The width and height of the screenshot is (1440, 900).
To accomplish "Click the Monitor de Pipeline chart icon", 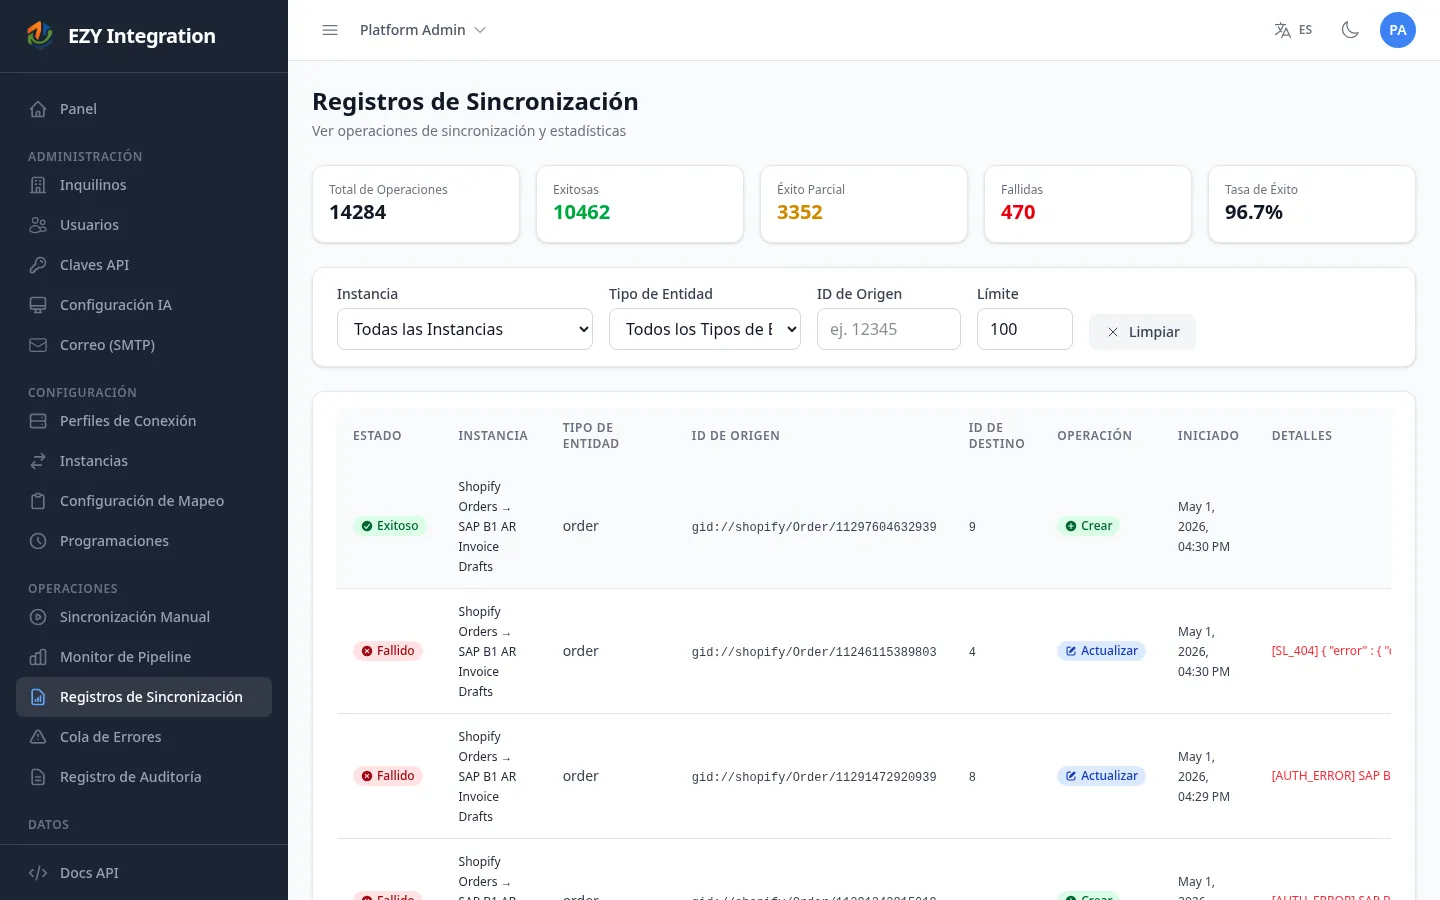I will point(38,657).
